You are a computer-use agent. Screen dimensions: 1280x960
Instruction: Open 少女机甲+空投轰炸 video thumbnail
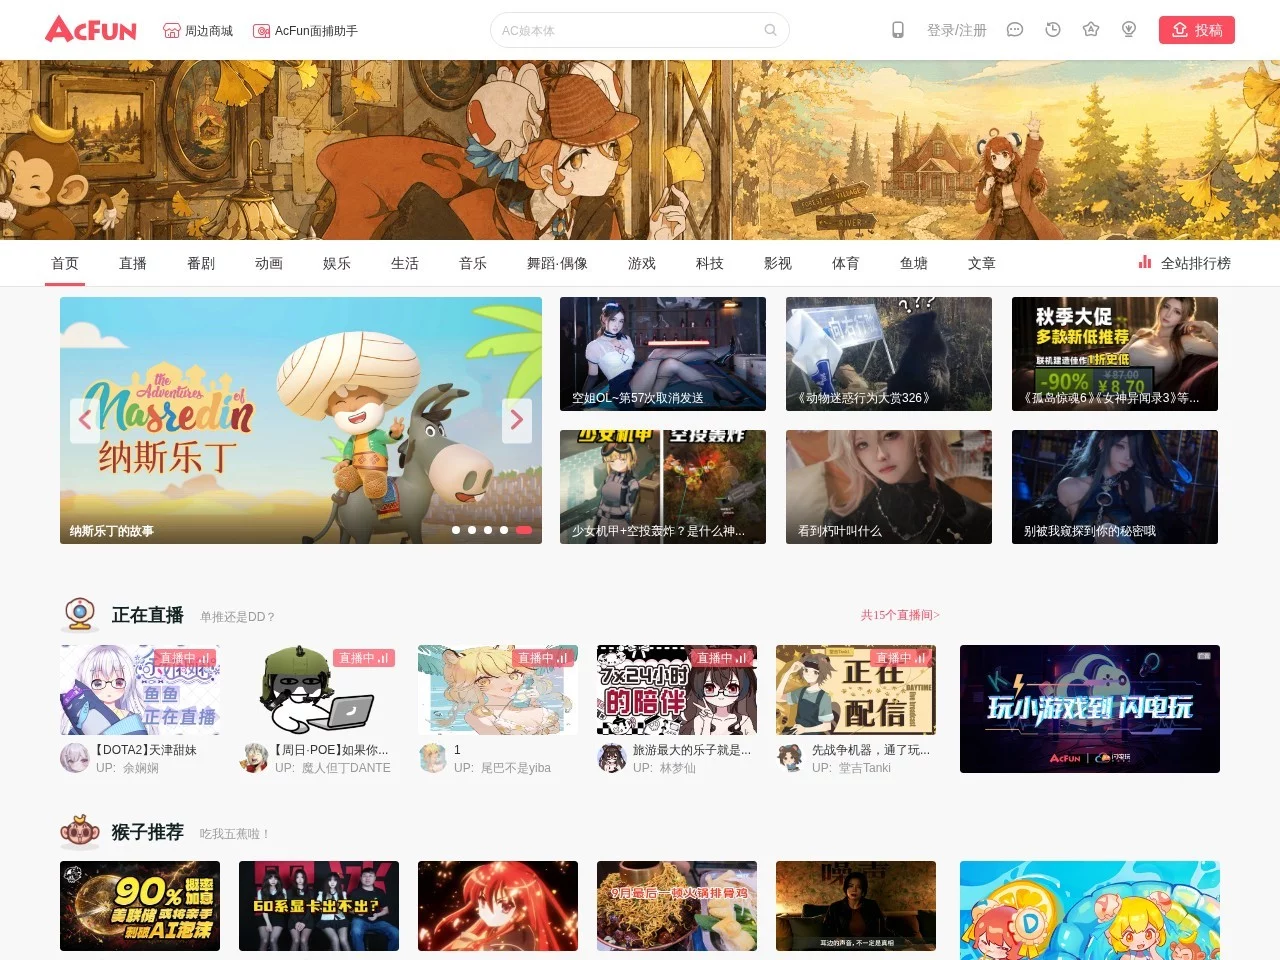(663, 487)
